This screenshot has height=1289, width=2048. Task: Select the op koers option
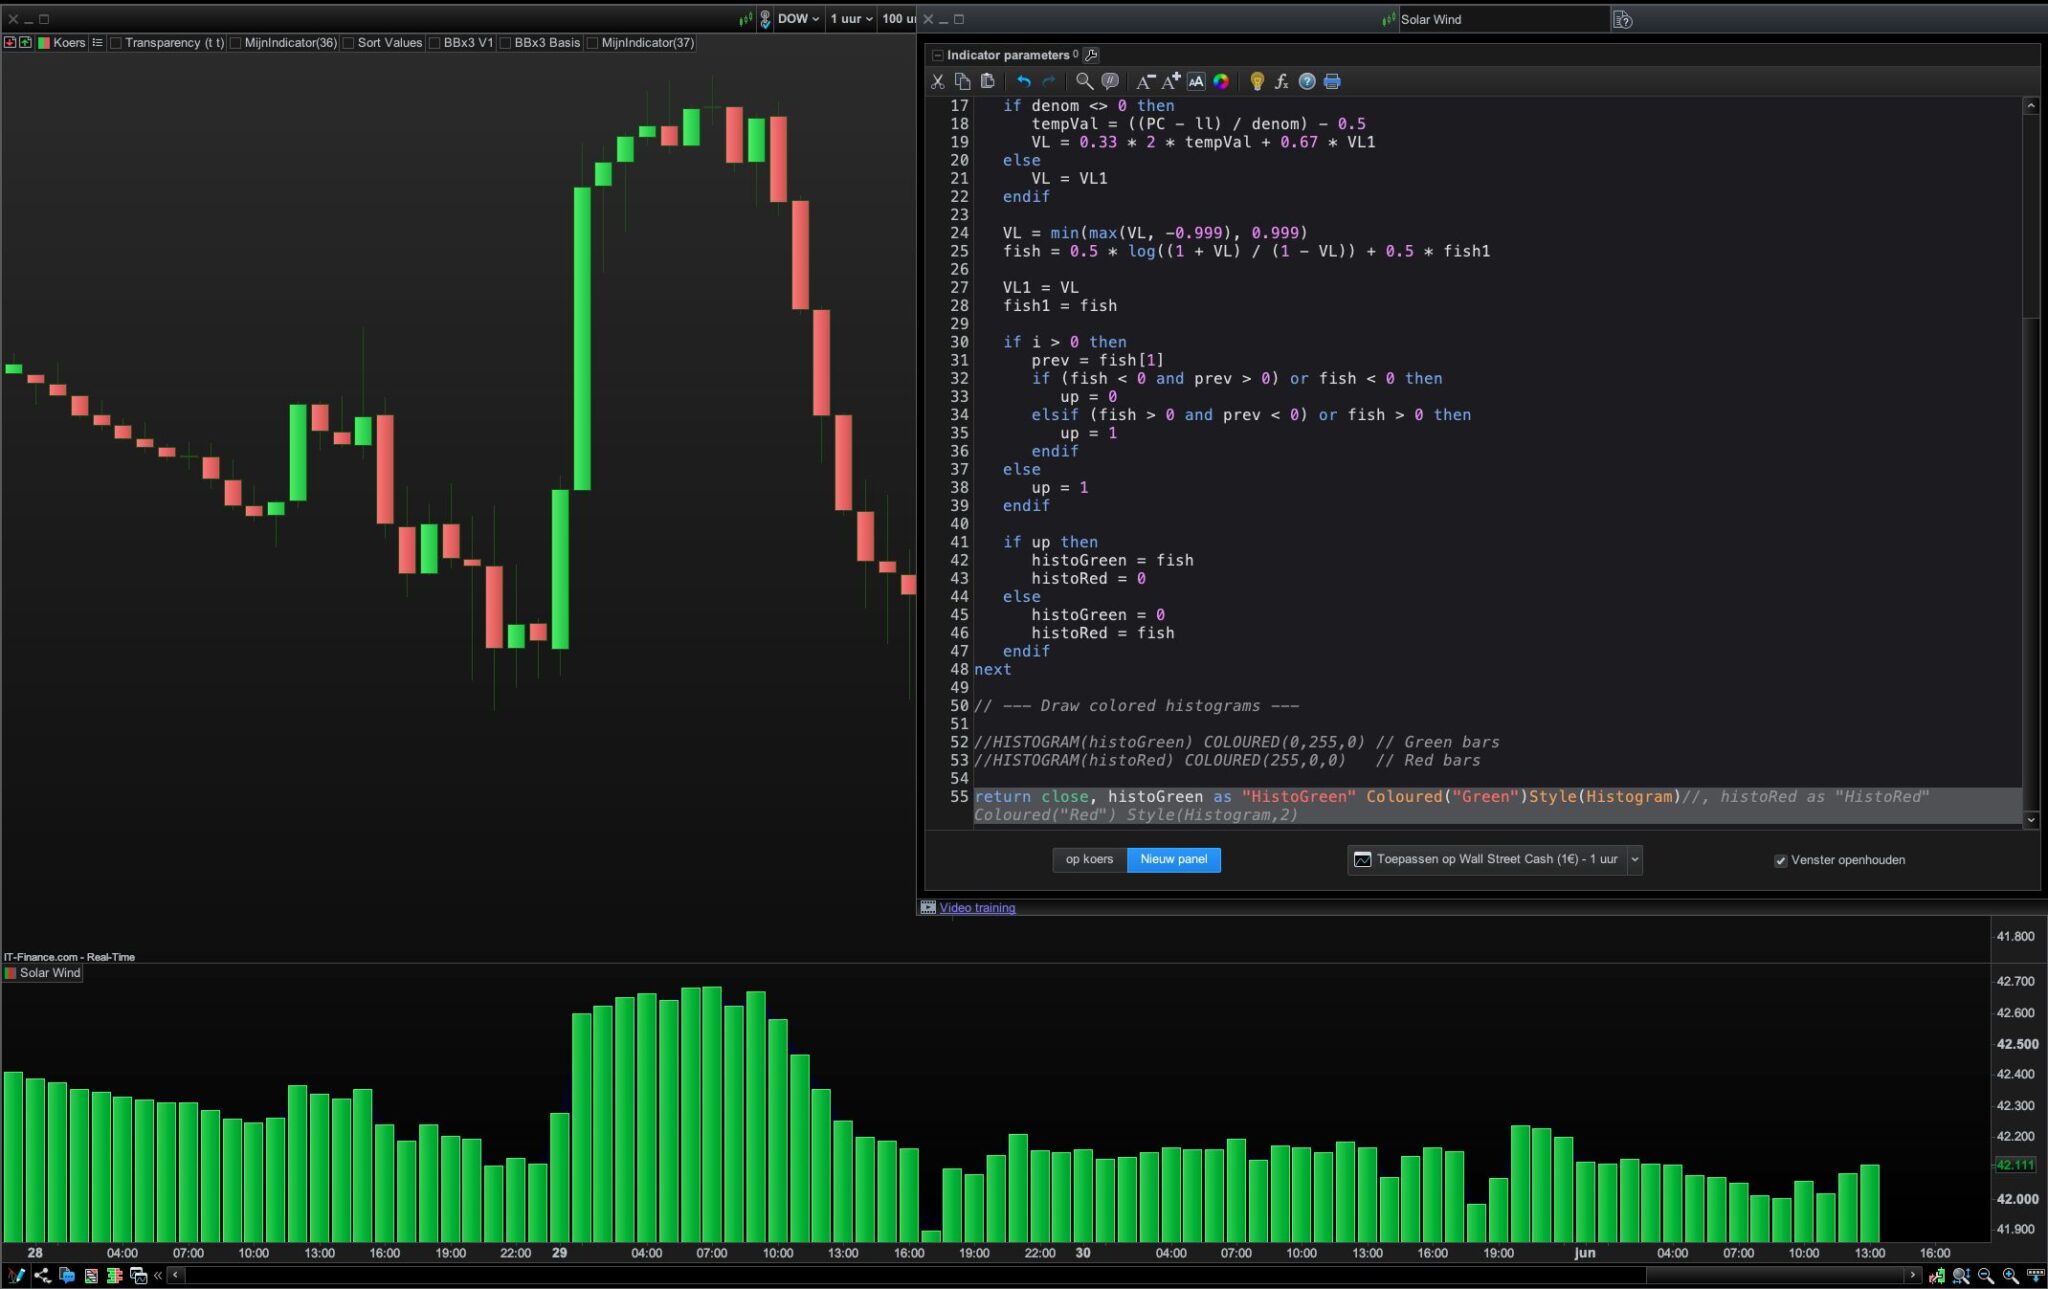1089,860
